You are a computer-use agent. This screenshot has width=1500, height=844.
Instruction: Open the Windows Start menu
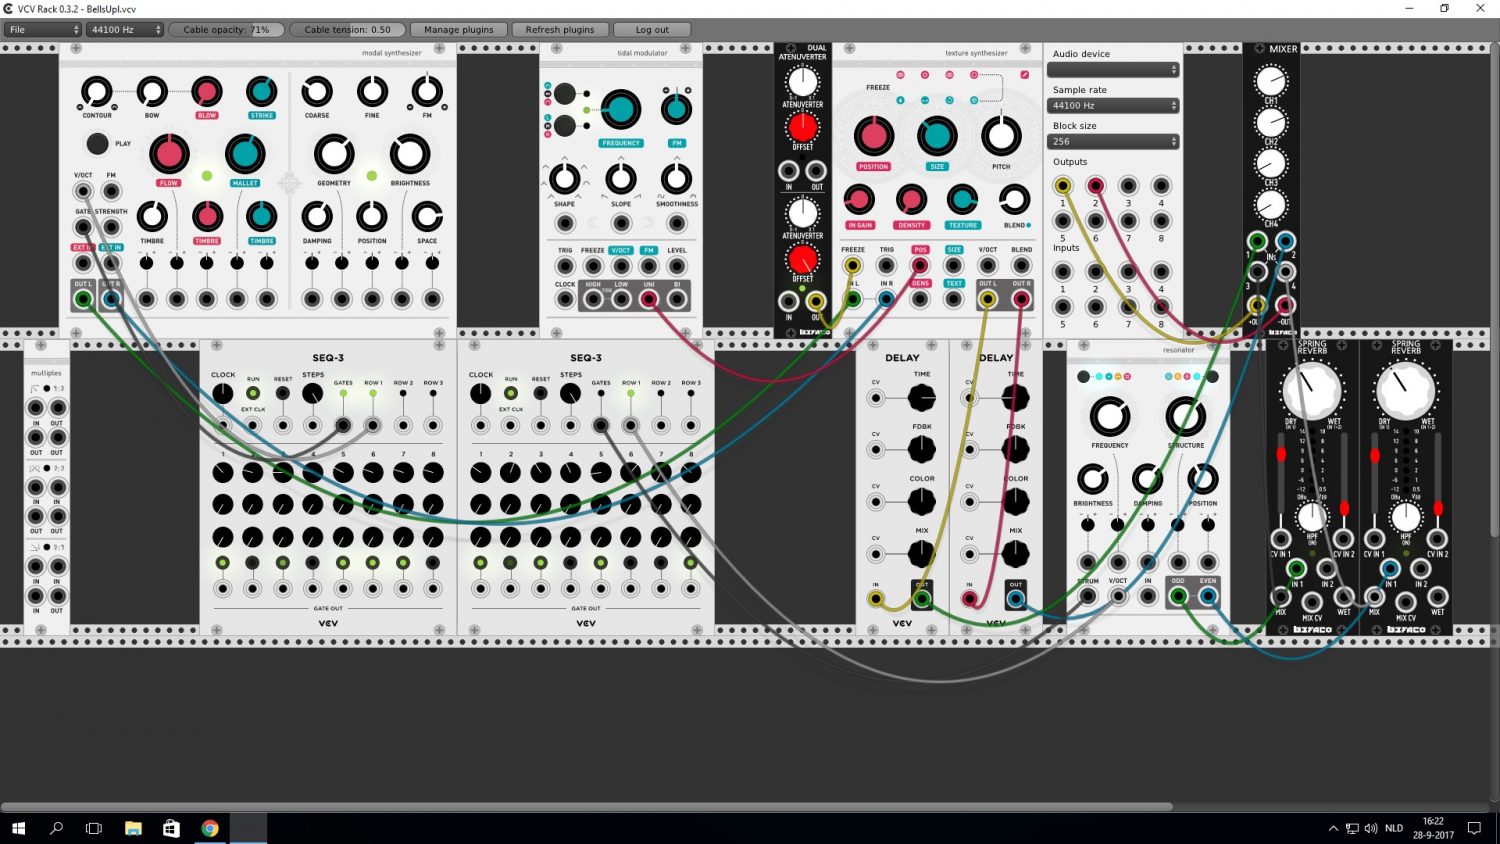pyautogui.click(x=18, y=828)
